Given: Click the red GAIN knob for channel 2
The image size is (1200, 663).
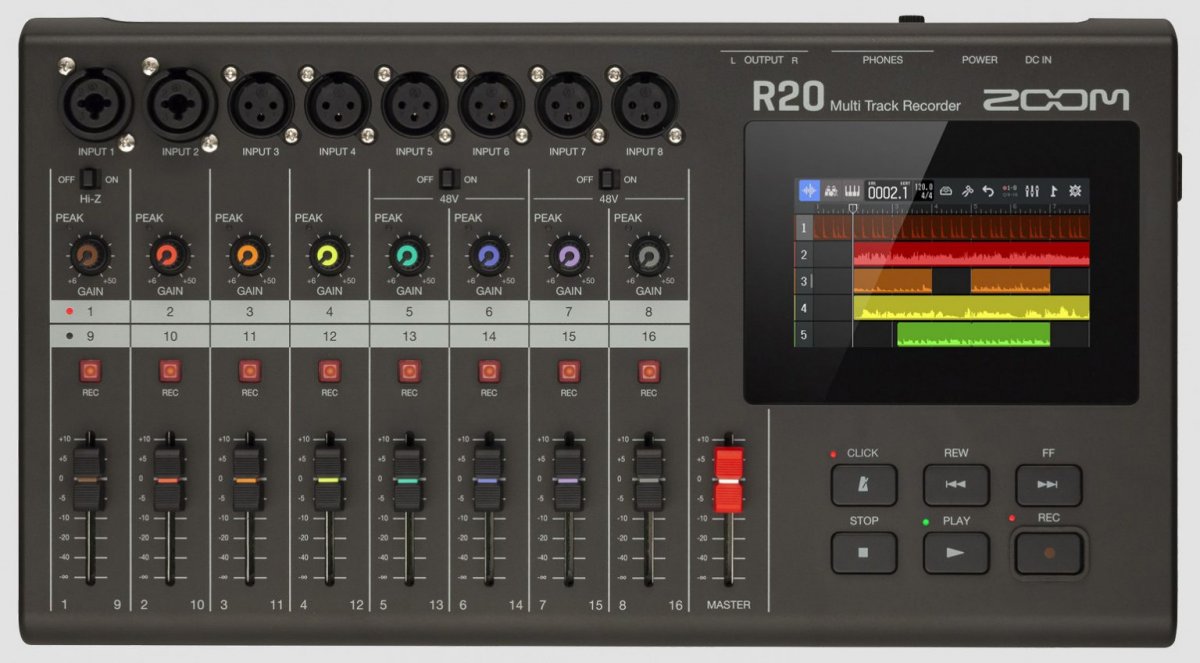Looking at the screenshot, I should 170,258.
